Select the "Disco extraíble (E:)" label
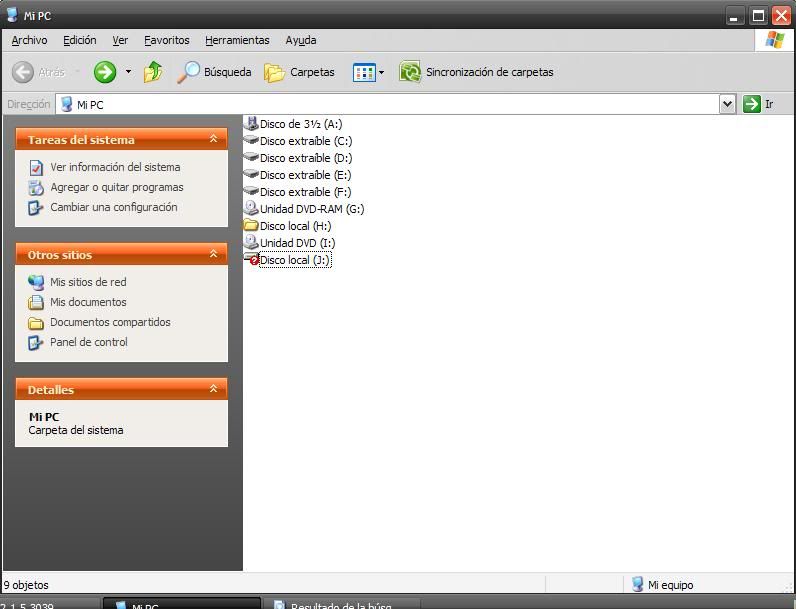796x609 pixels. tap(306, 175)
